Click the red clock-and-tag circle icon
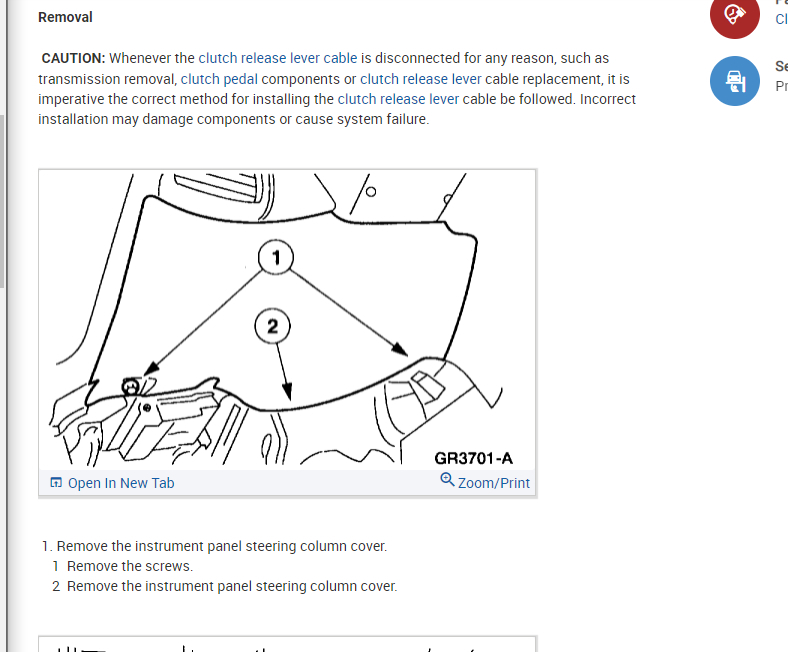The width and height of the screenshot is (788, 652). click(734, 15)
